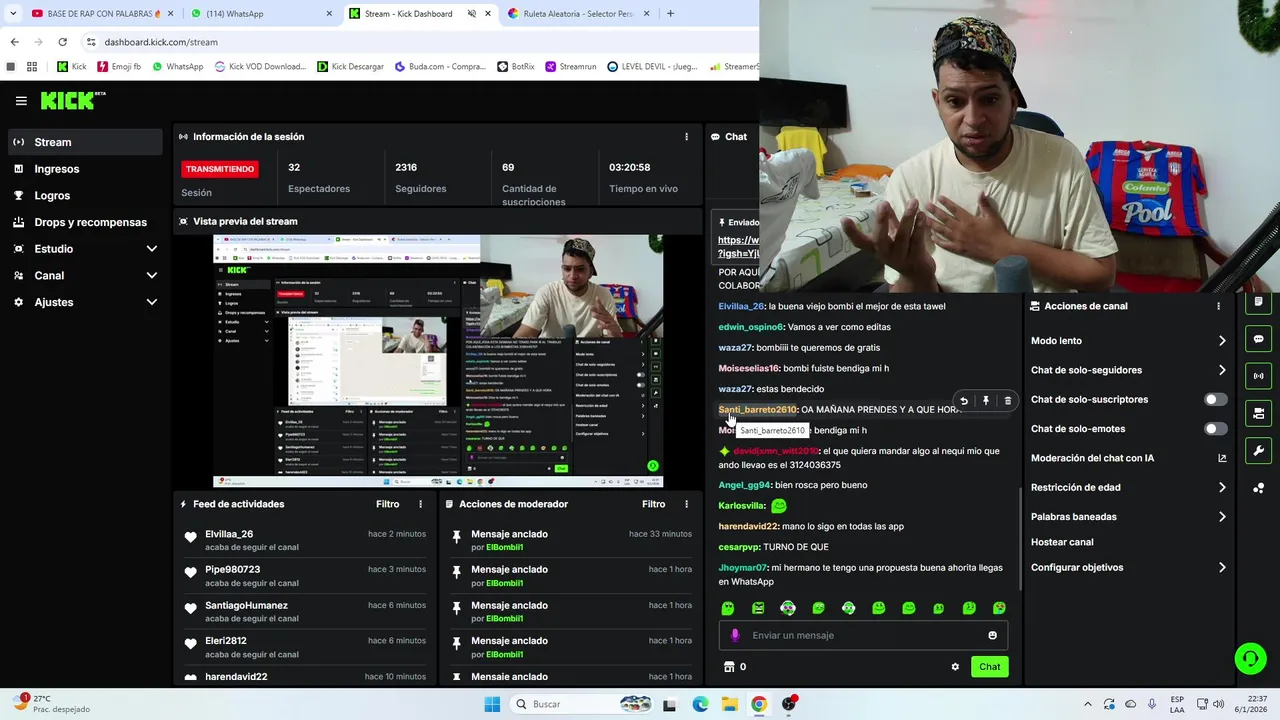Open File Explorer from taskbar

[730, 704]
